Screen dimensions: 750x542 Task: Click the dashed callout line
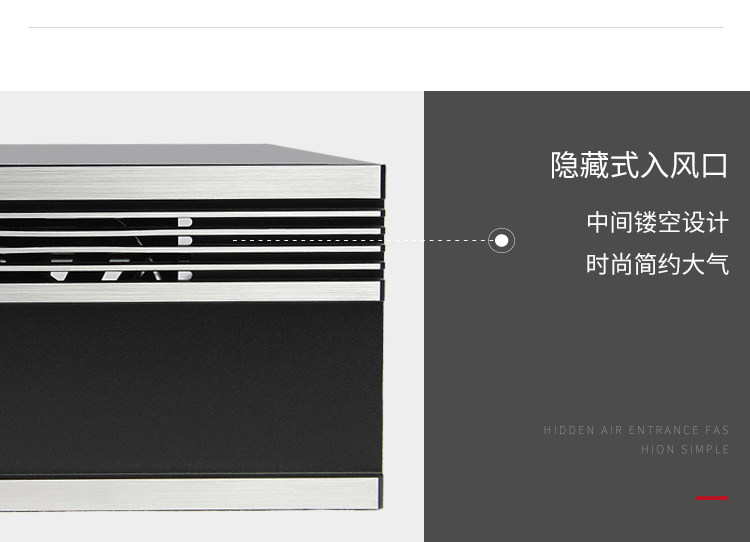coord(360,240)
